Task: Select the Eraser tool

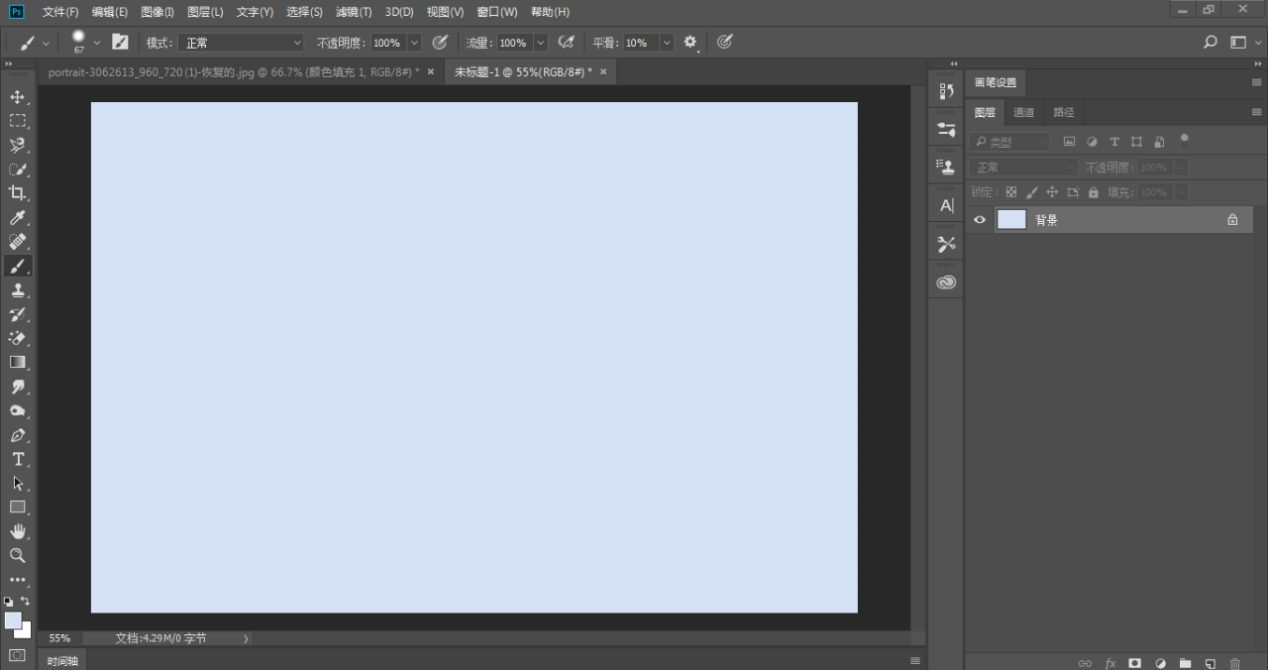Action: [17, 338]
